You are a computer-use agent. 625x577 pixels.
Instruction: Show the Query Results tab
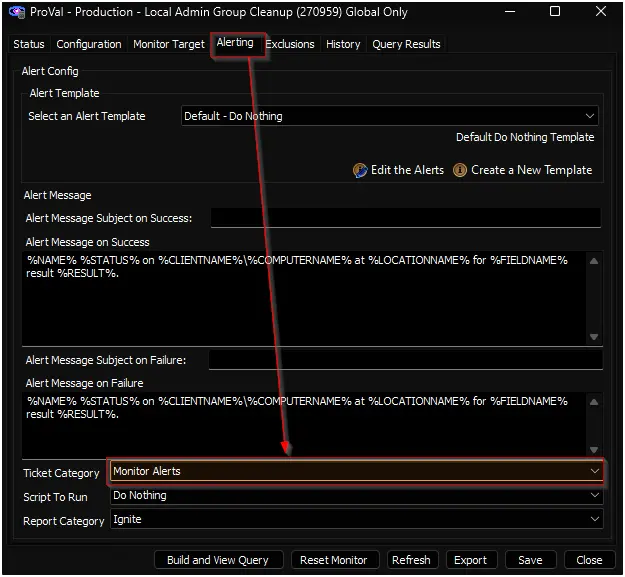point(406,44)
